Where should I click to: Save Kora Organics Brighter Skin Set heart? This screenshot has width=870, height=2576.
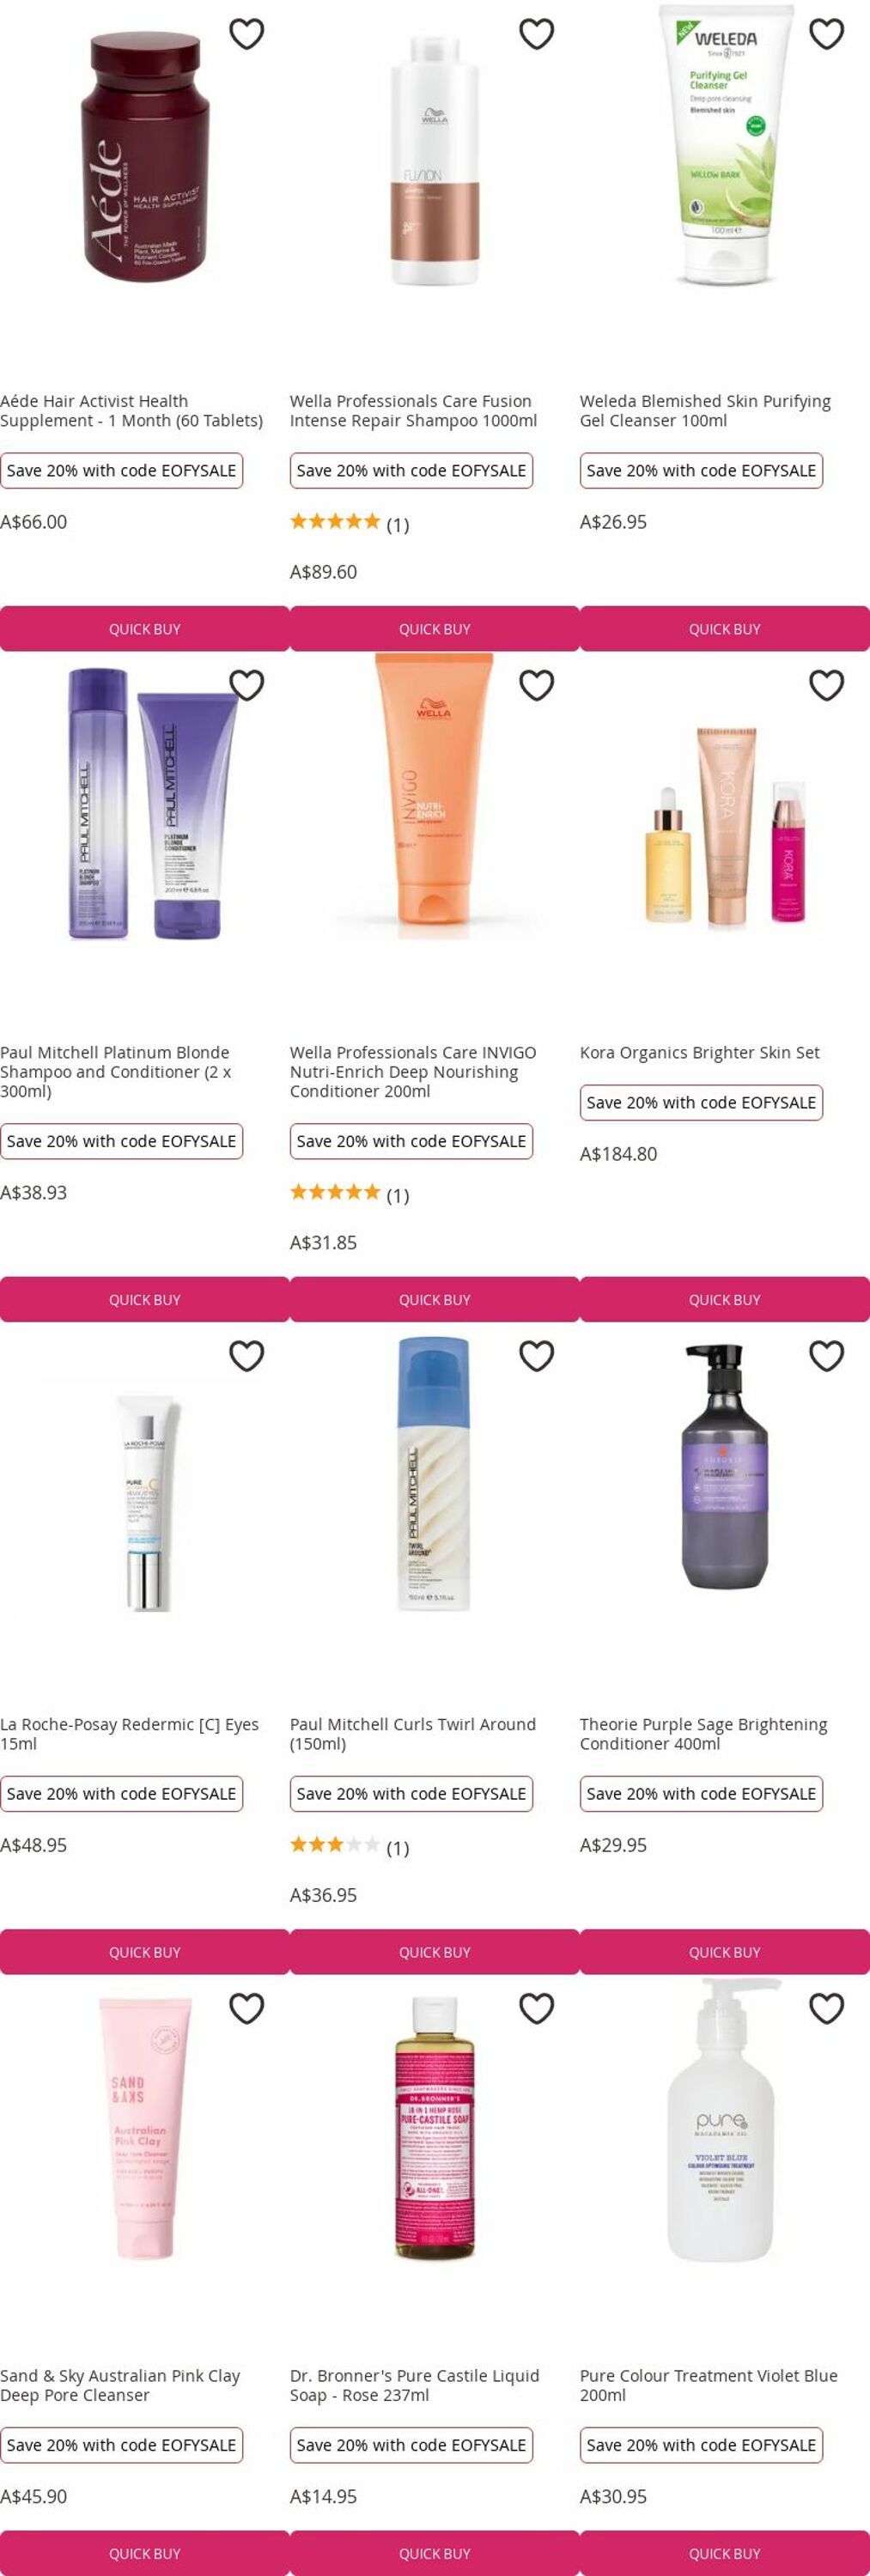827,685
